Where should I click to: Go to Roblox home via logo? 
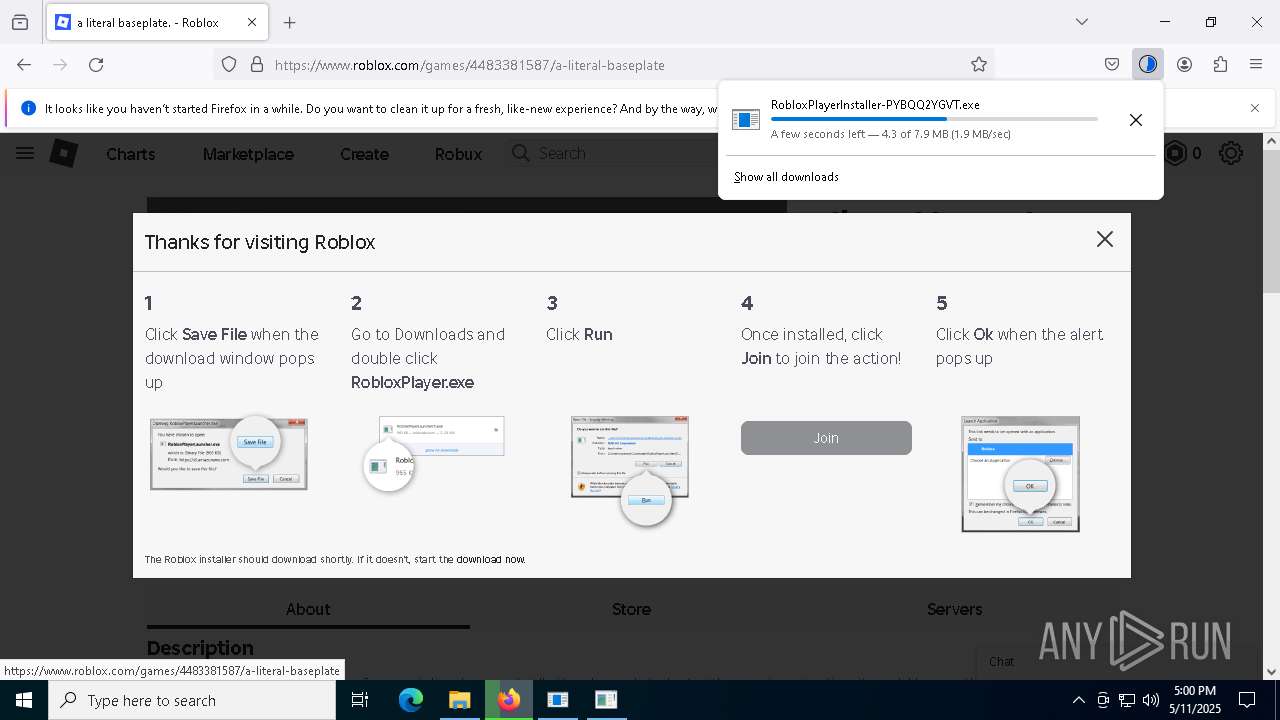coord(64,153)
